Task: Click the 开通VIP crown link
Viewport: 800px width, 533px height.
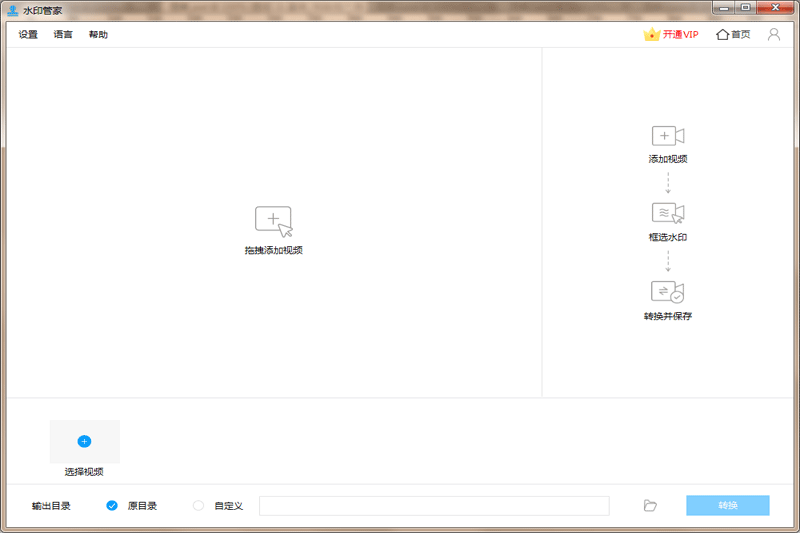Action: coord(671,34)
